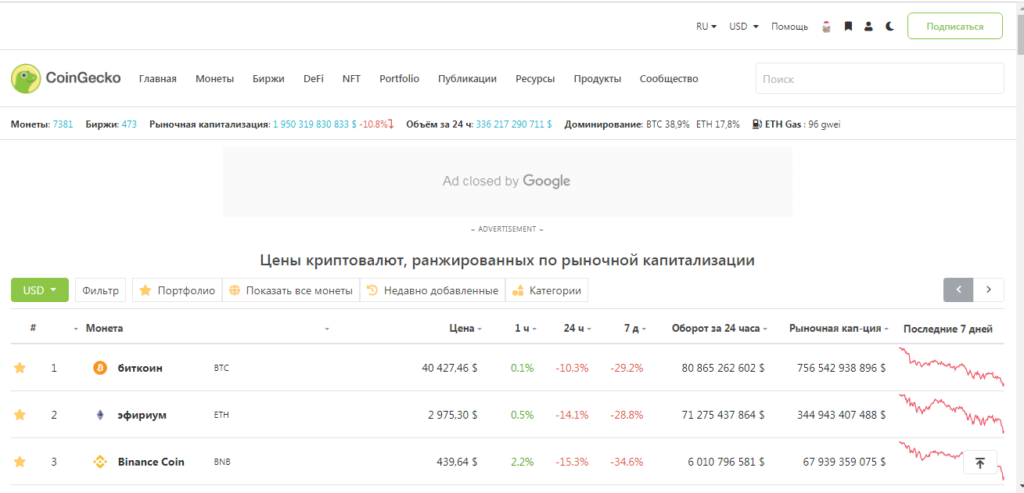Image resolution: width=1024 pixels, height=493 pixels.
Task: Click the Подписаться button
Action: [955, 26]
